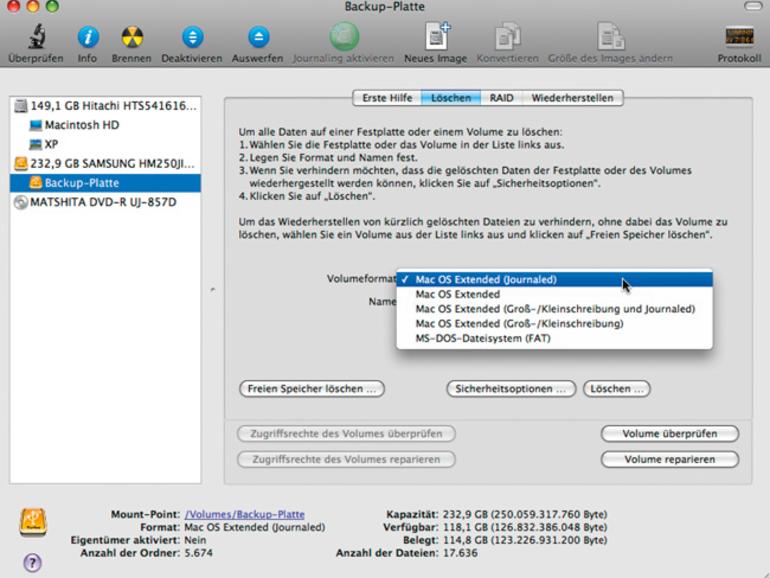Click the Anzahl der Ordner value 5.674

tap(199, 553)
